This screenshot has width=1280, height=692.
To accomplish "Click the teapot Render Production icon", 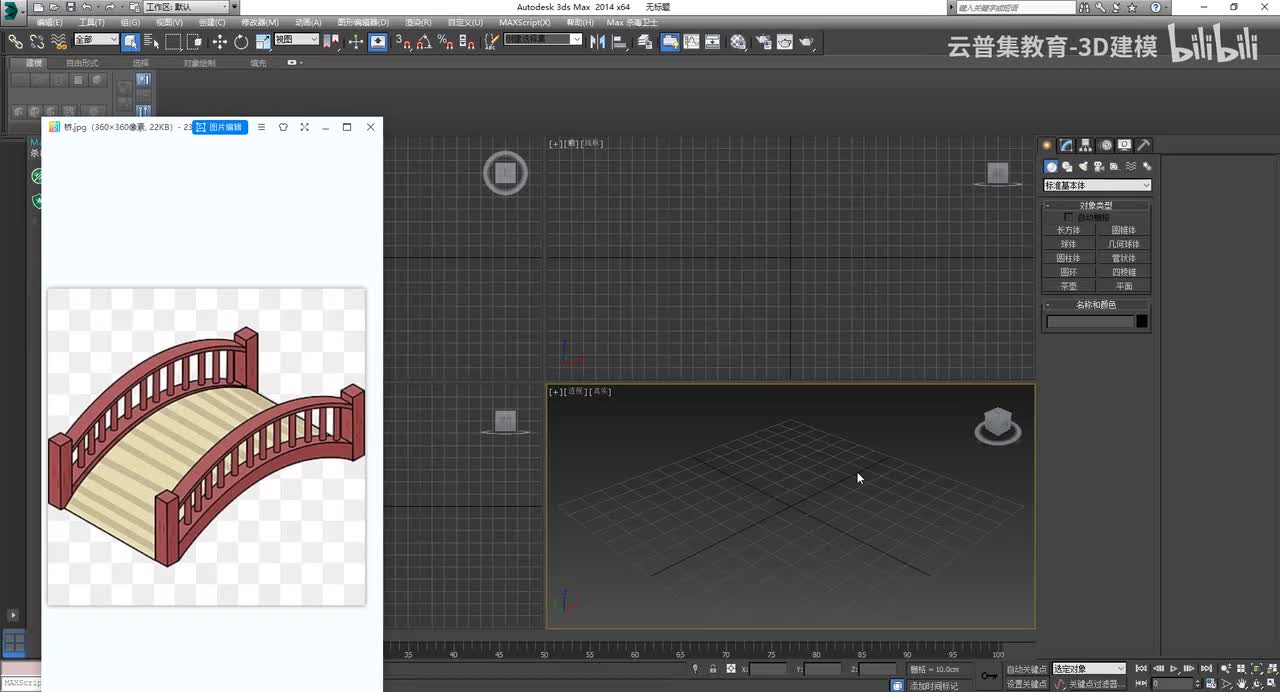I will pos(806,42).
